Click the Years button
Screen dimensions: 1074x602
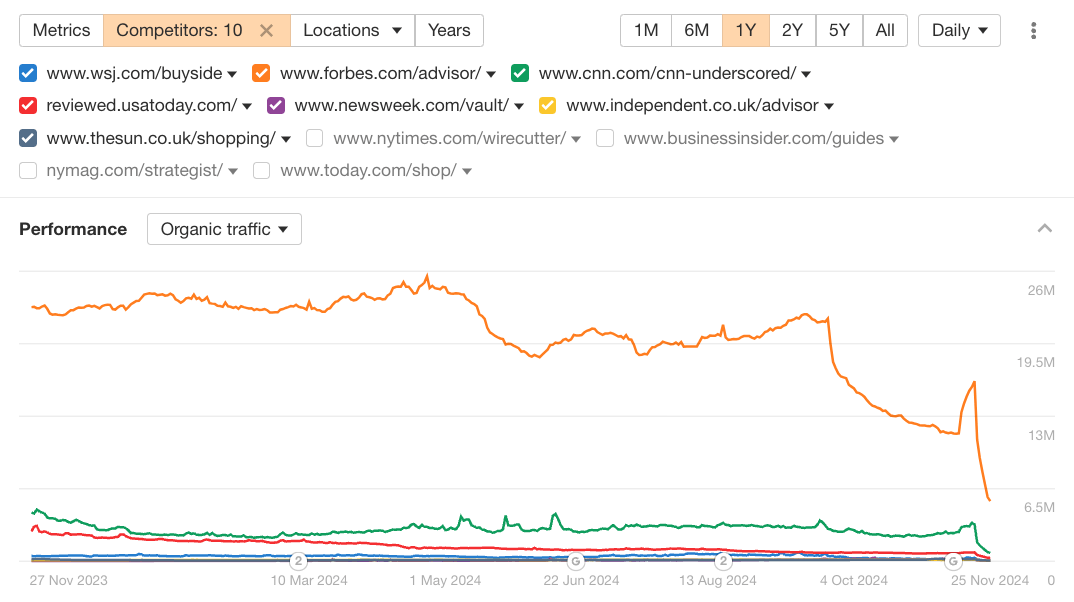tap(449, 30)
